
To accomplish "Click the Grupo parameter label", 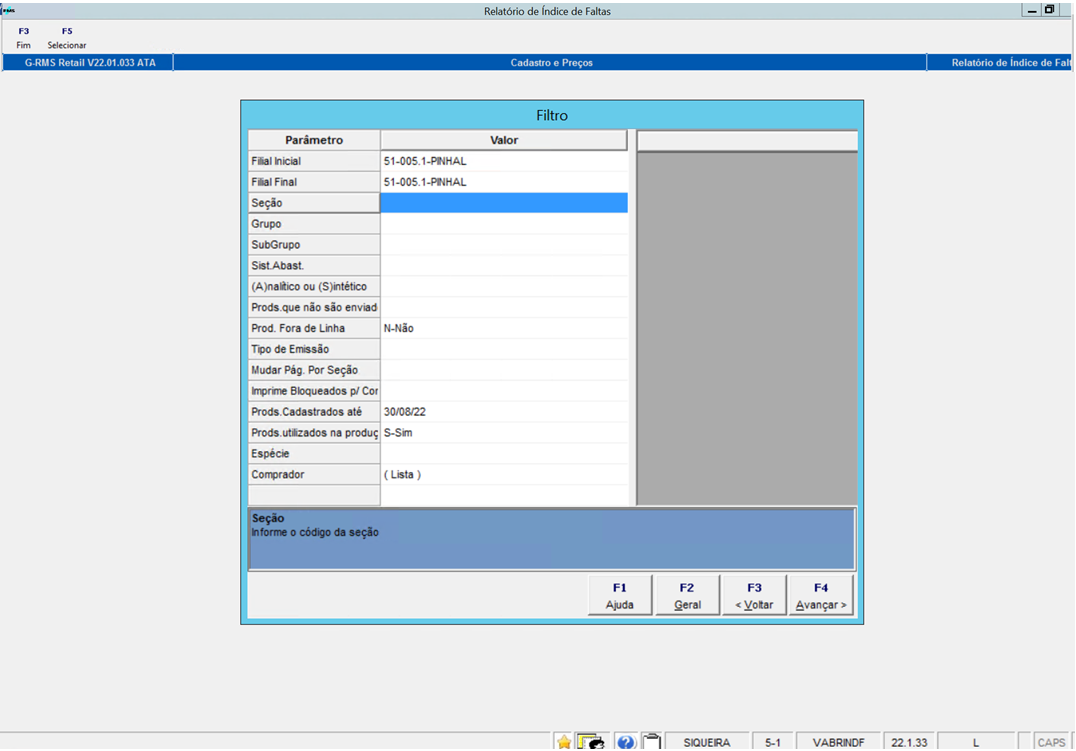I will (314, 224).
